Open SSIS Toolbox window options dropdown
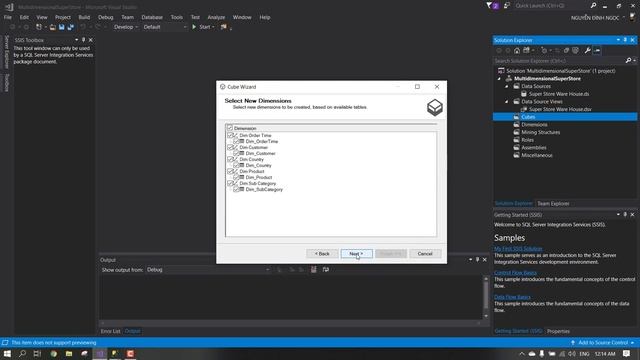Image resolution: width=640 pixels, height=360 pixels. click(x=76, y=40)
